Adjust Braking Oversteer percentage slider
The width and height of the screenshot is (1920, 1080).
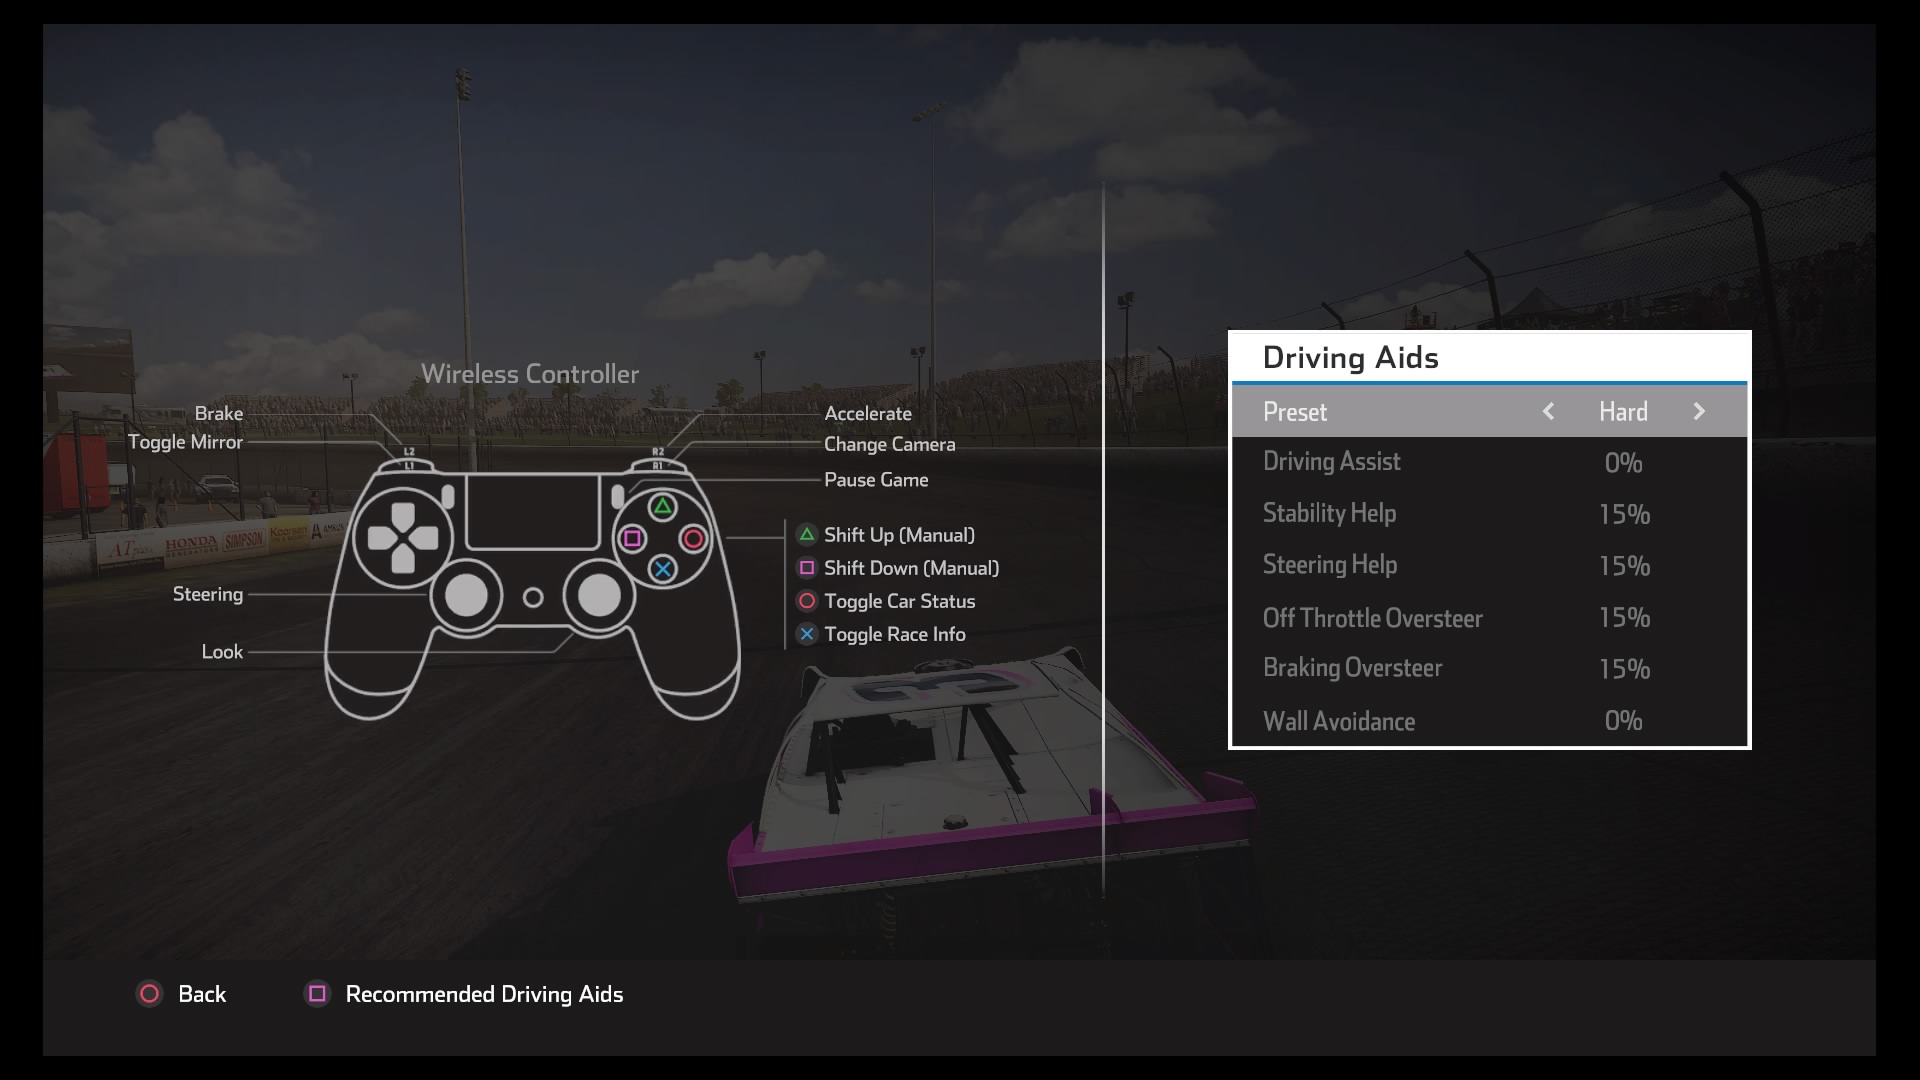coord(1623,667)
